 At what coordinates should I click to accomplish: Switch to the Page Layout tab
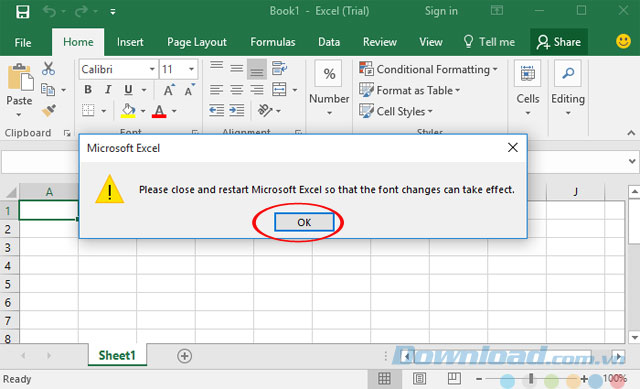point(196,42)
